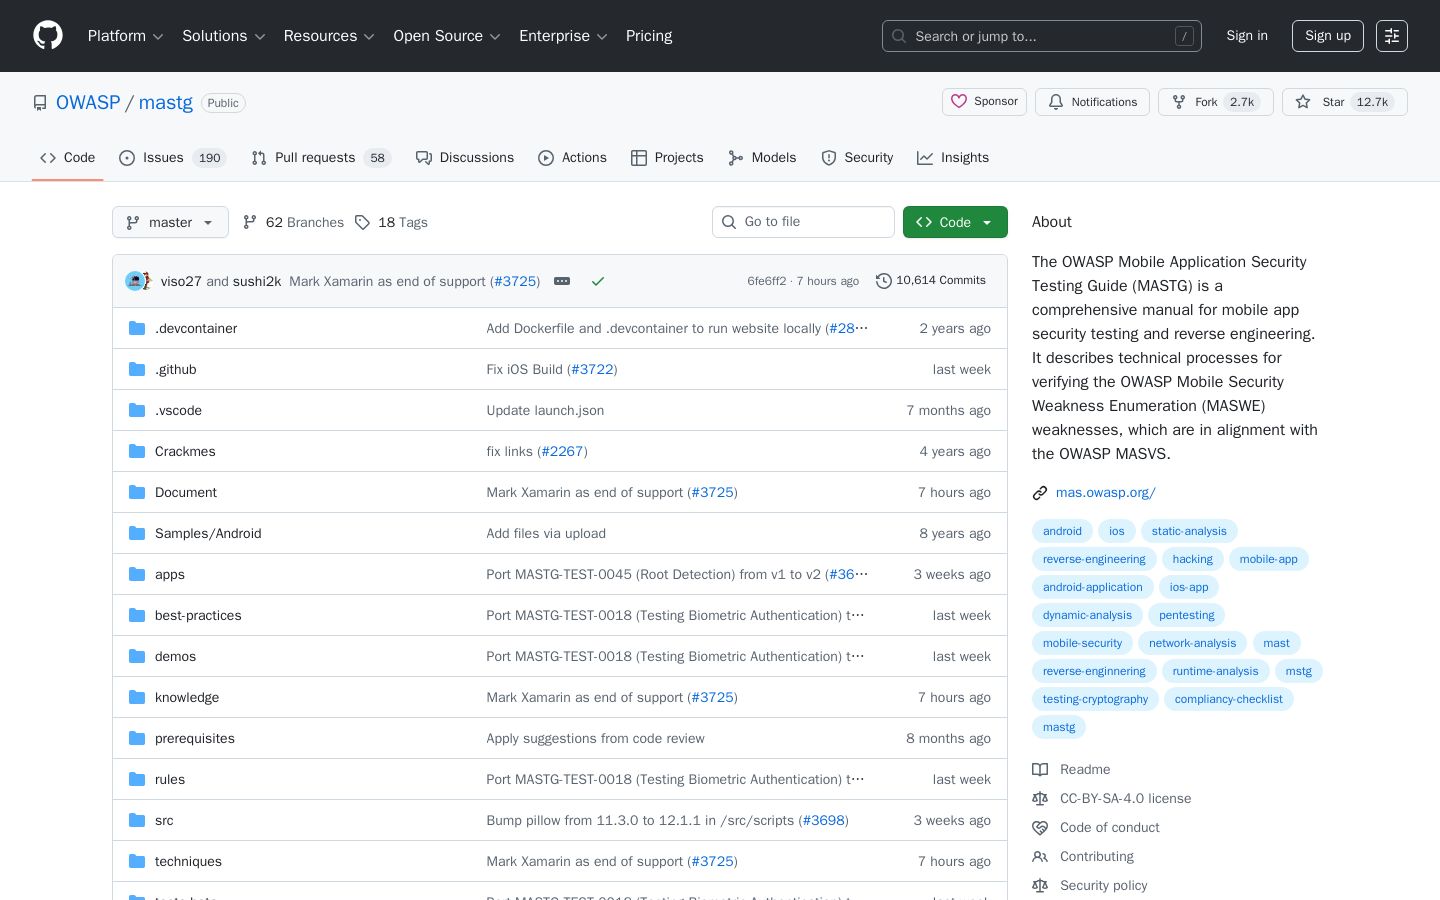Star the mastg repository
Viewport: 1440px width, 900px height.
coord(1344,102)
